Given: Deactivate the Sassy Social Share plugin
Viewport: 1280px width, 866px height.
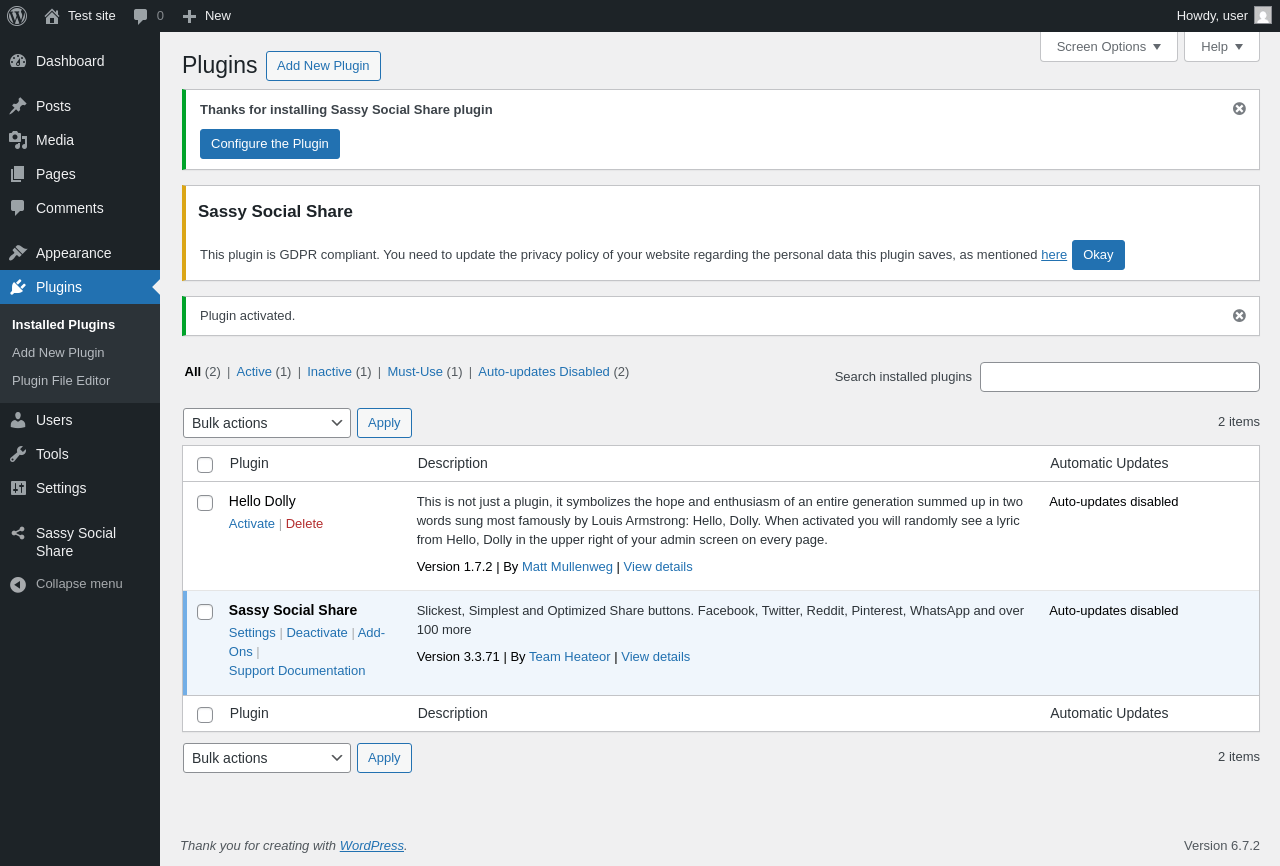Looking at the screenshot, I should pos(317,633).
